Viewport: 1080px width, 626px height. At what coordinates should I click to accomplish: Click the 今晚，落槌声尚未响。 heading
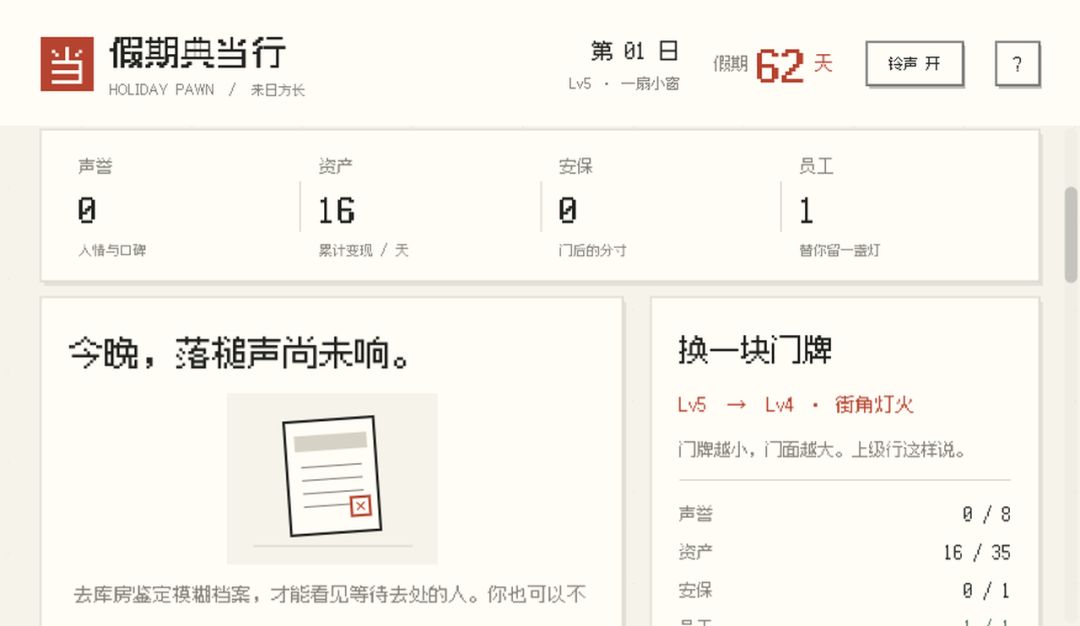pyautogui.click(x=240, y=353)
